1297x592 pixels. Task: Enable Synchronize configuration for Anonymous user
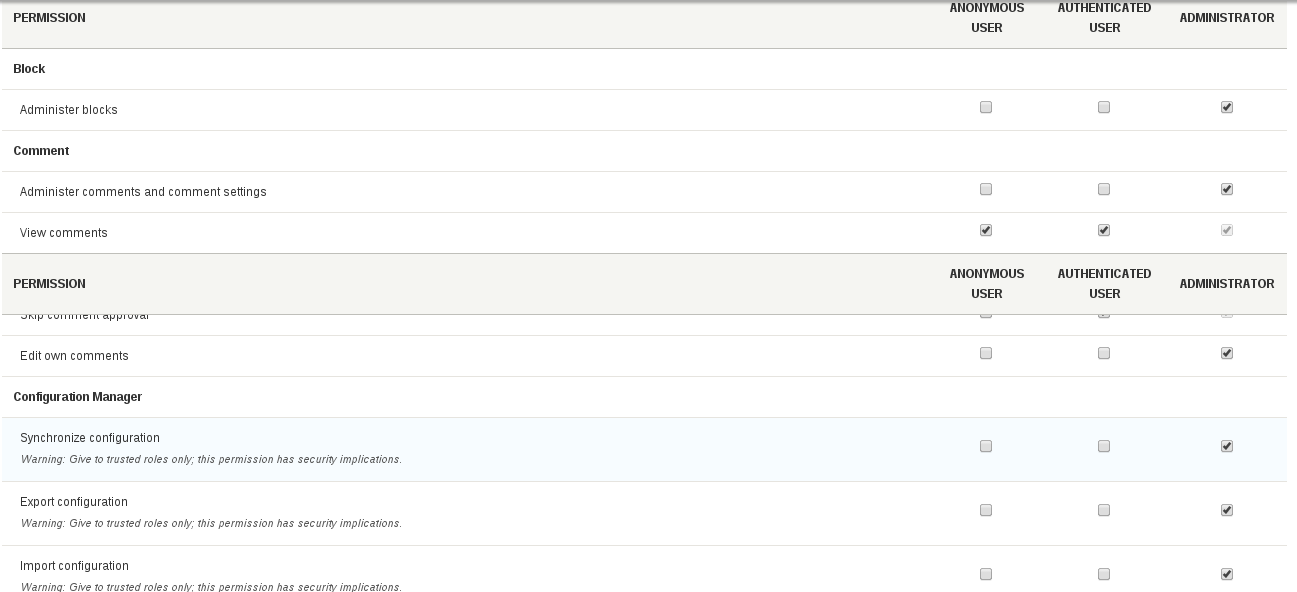coord(986,445)
